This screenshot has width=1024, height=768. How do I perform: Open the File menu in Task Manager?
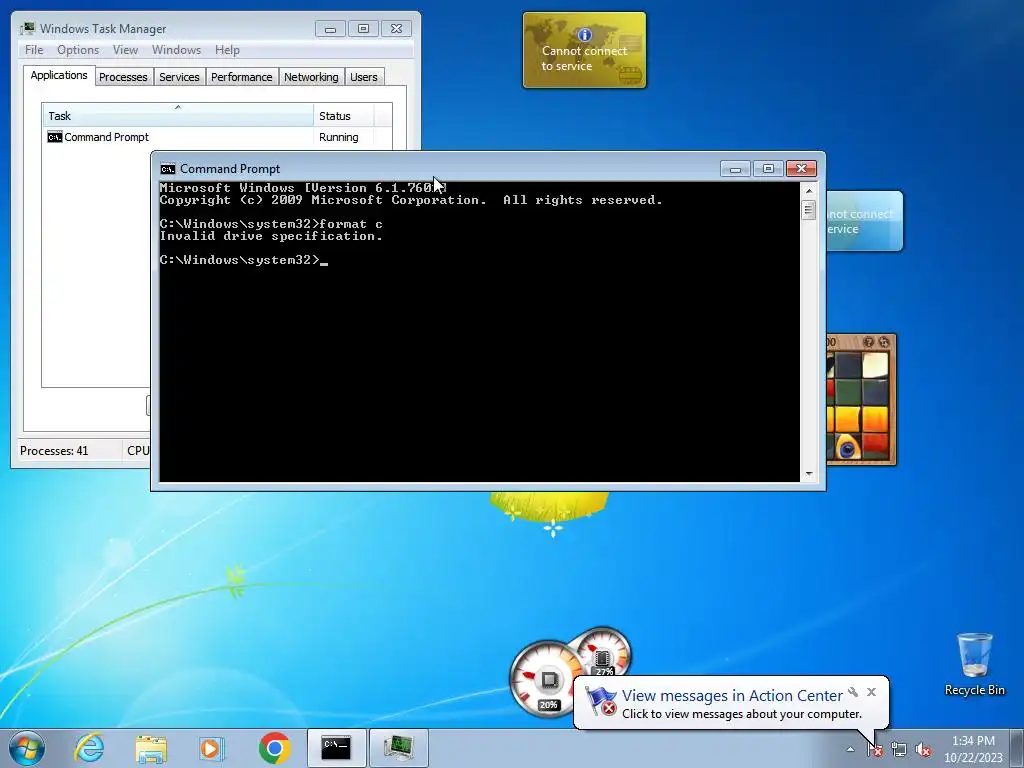pyautogui.click(x=34, y=50)
